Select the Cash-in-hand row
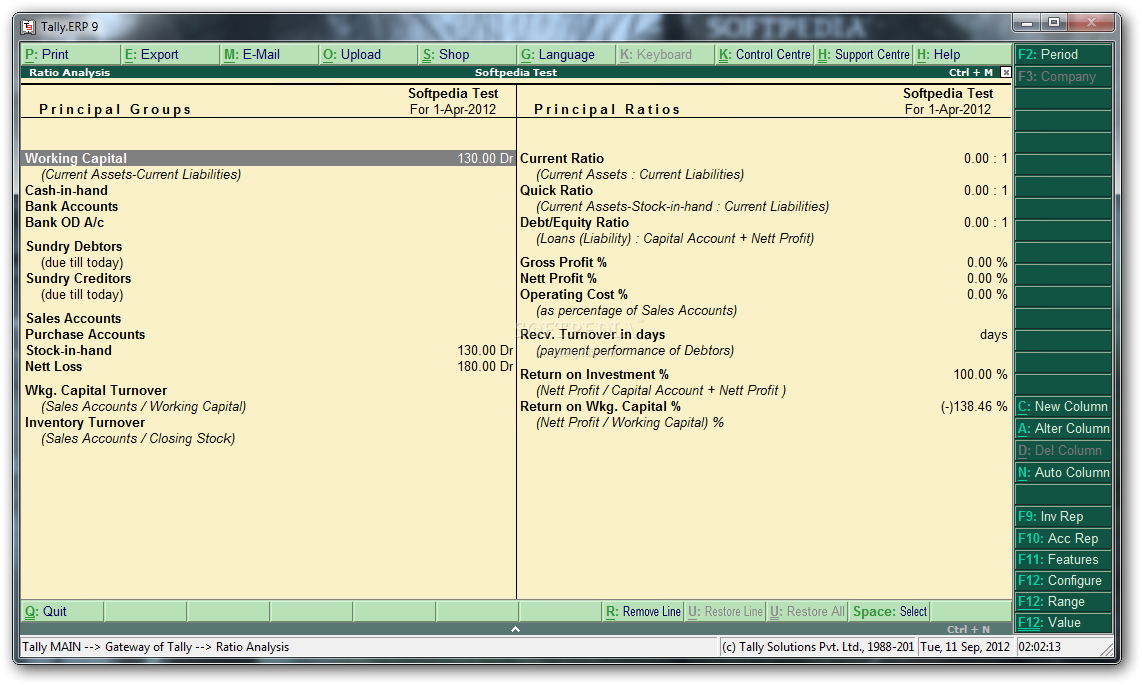The width and height of the screenshot is (1142, 685). tap(269, 191)
